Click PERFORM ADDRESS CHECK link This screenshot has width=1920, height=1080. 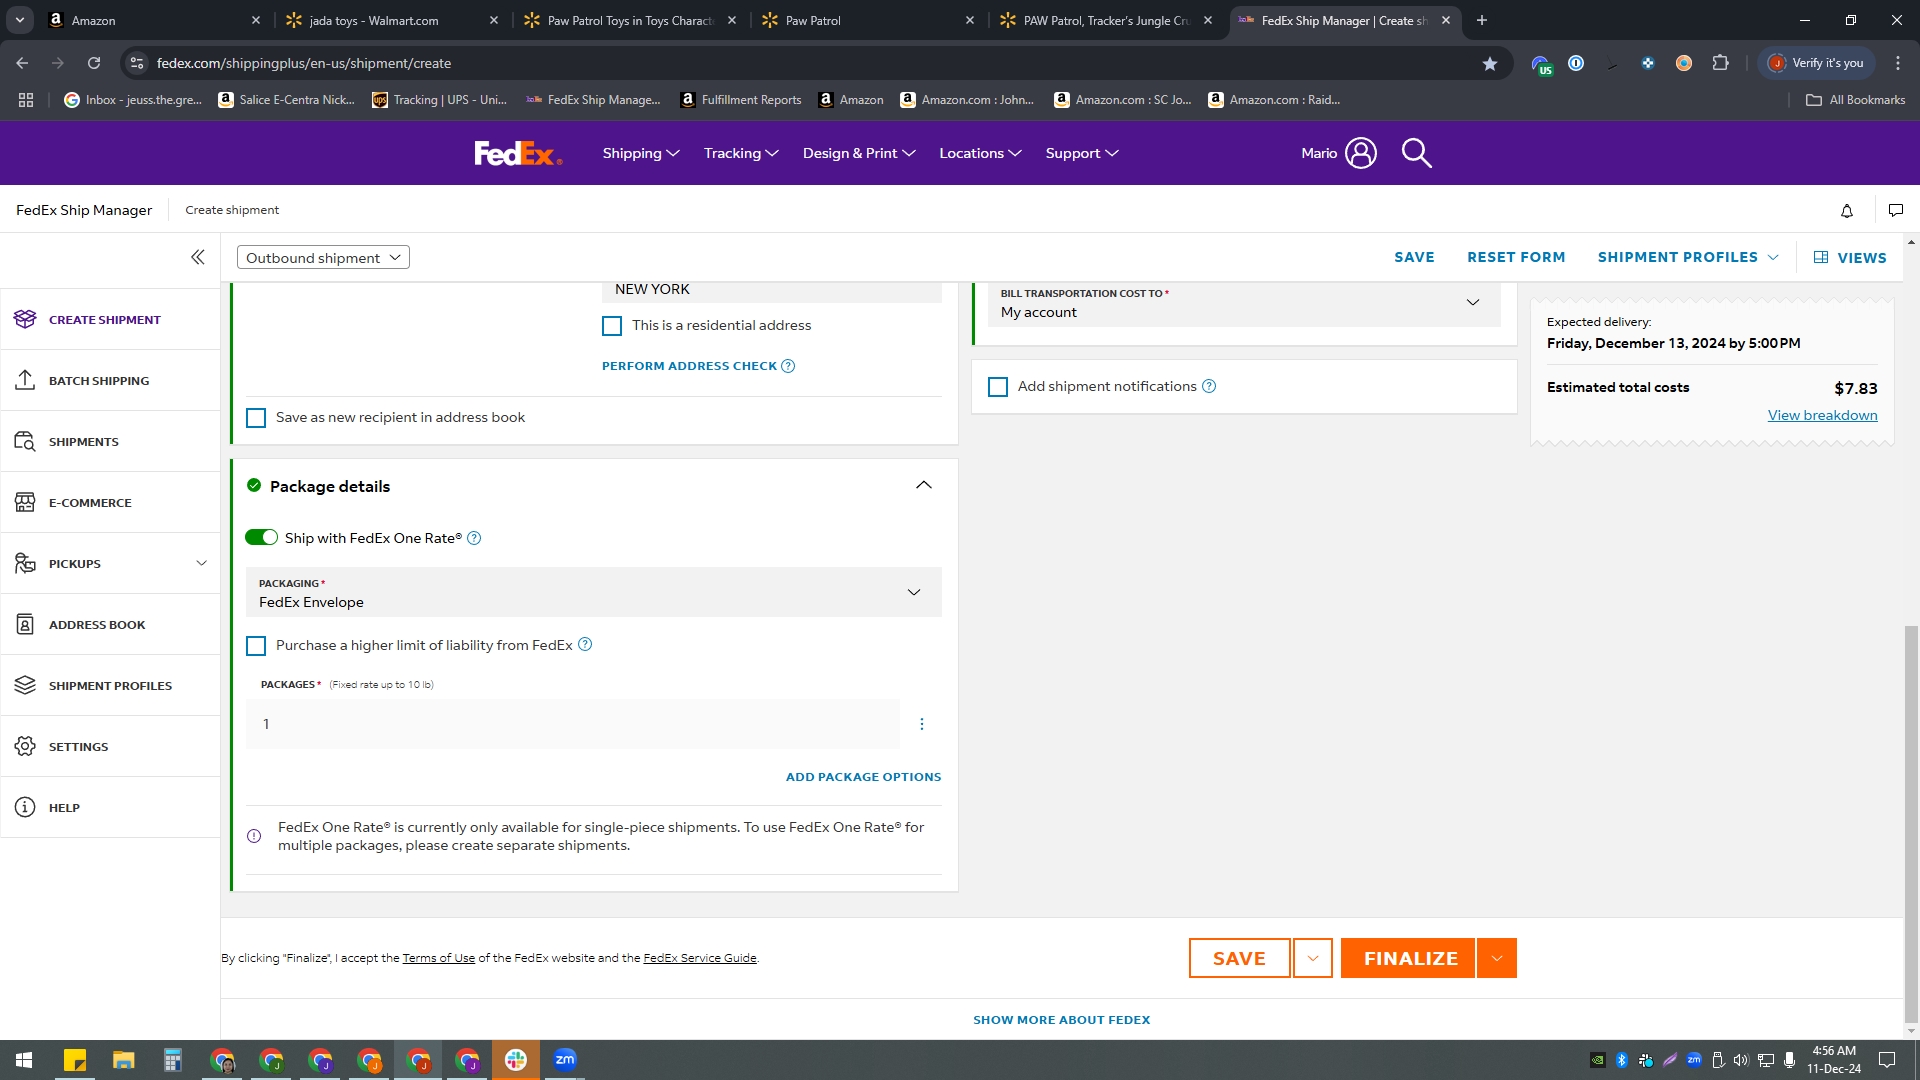[x=689, y=366]
